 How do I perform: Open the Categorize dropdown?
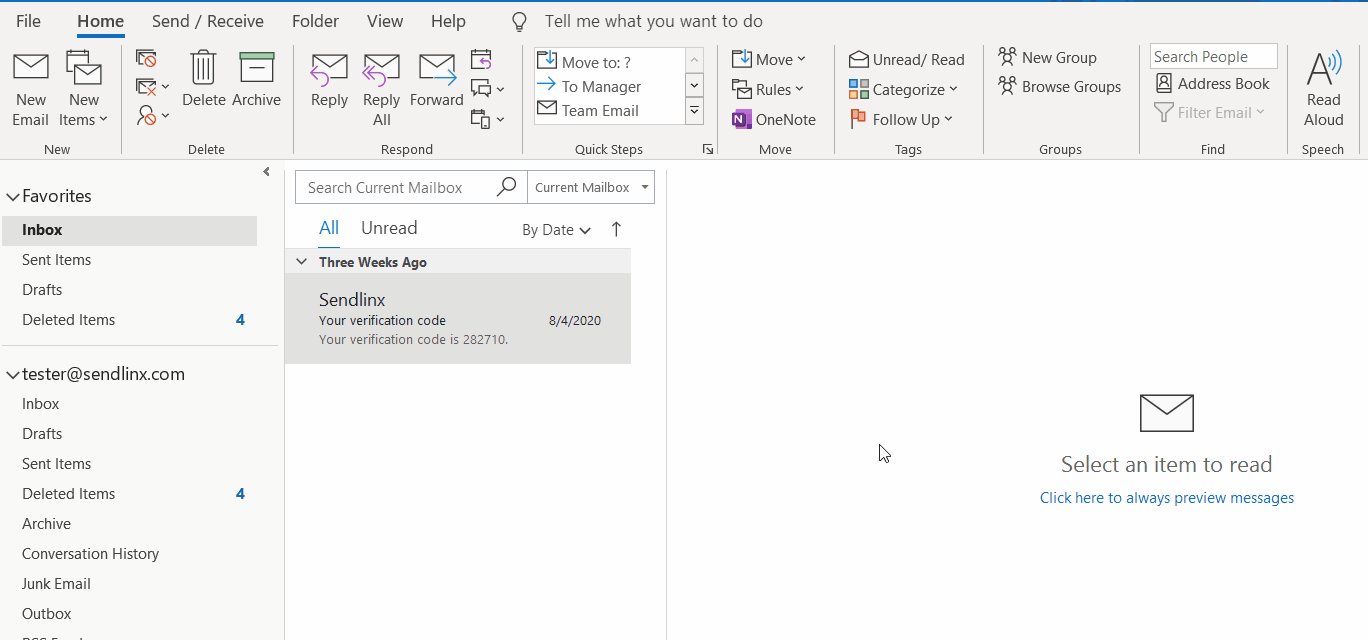pos(903,89)
